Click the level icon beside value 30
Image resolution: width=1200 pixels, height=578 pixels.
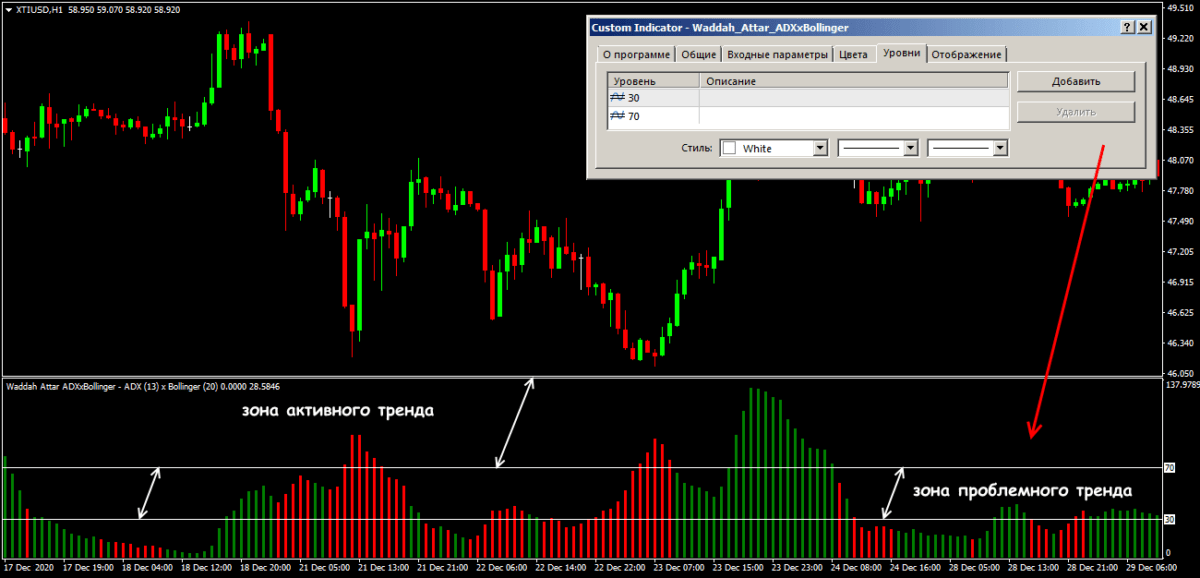(618, 98)
